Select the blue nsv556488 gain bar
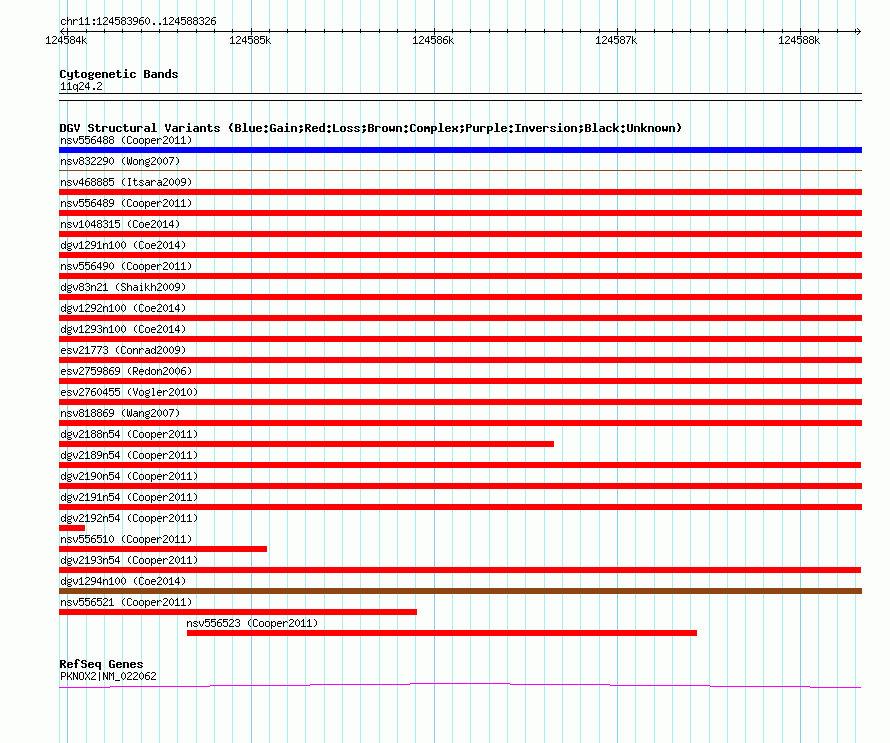The width and height of the screenshot is (890, 743). [460, 150]
